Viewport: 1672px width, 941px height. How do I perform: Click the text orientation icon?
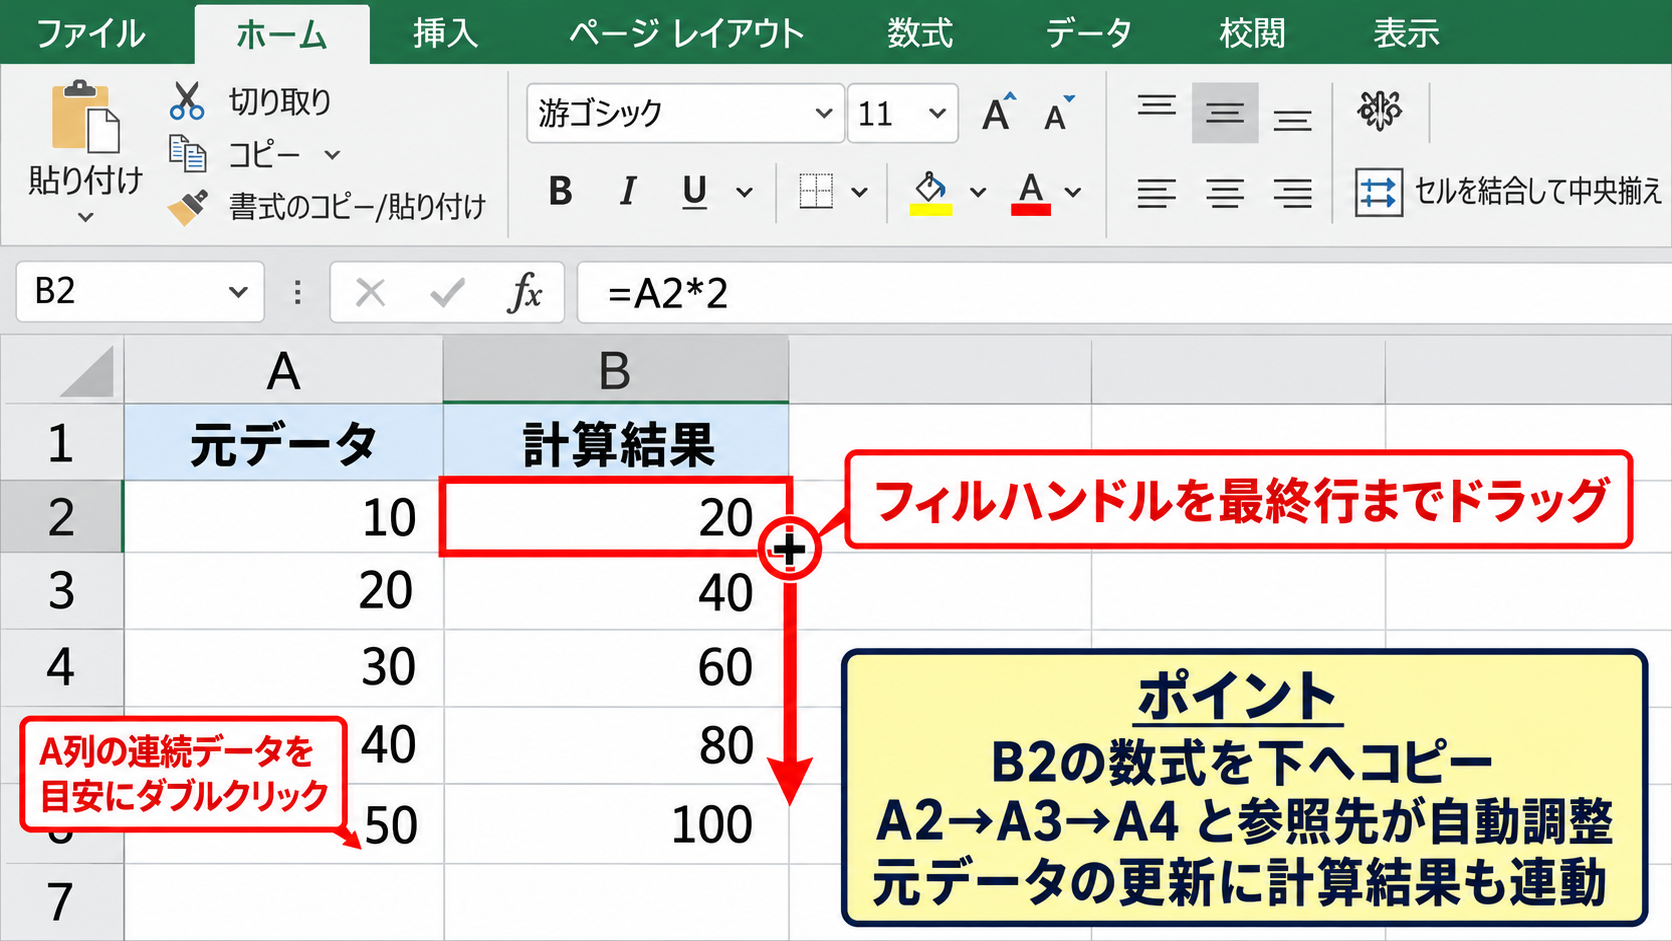click(x=1380, y=110)
